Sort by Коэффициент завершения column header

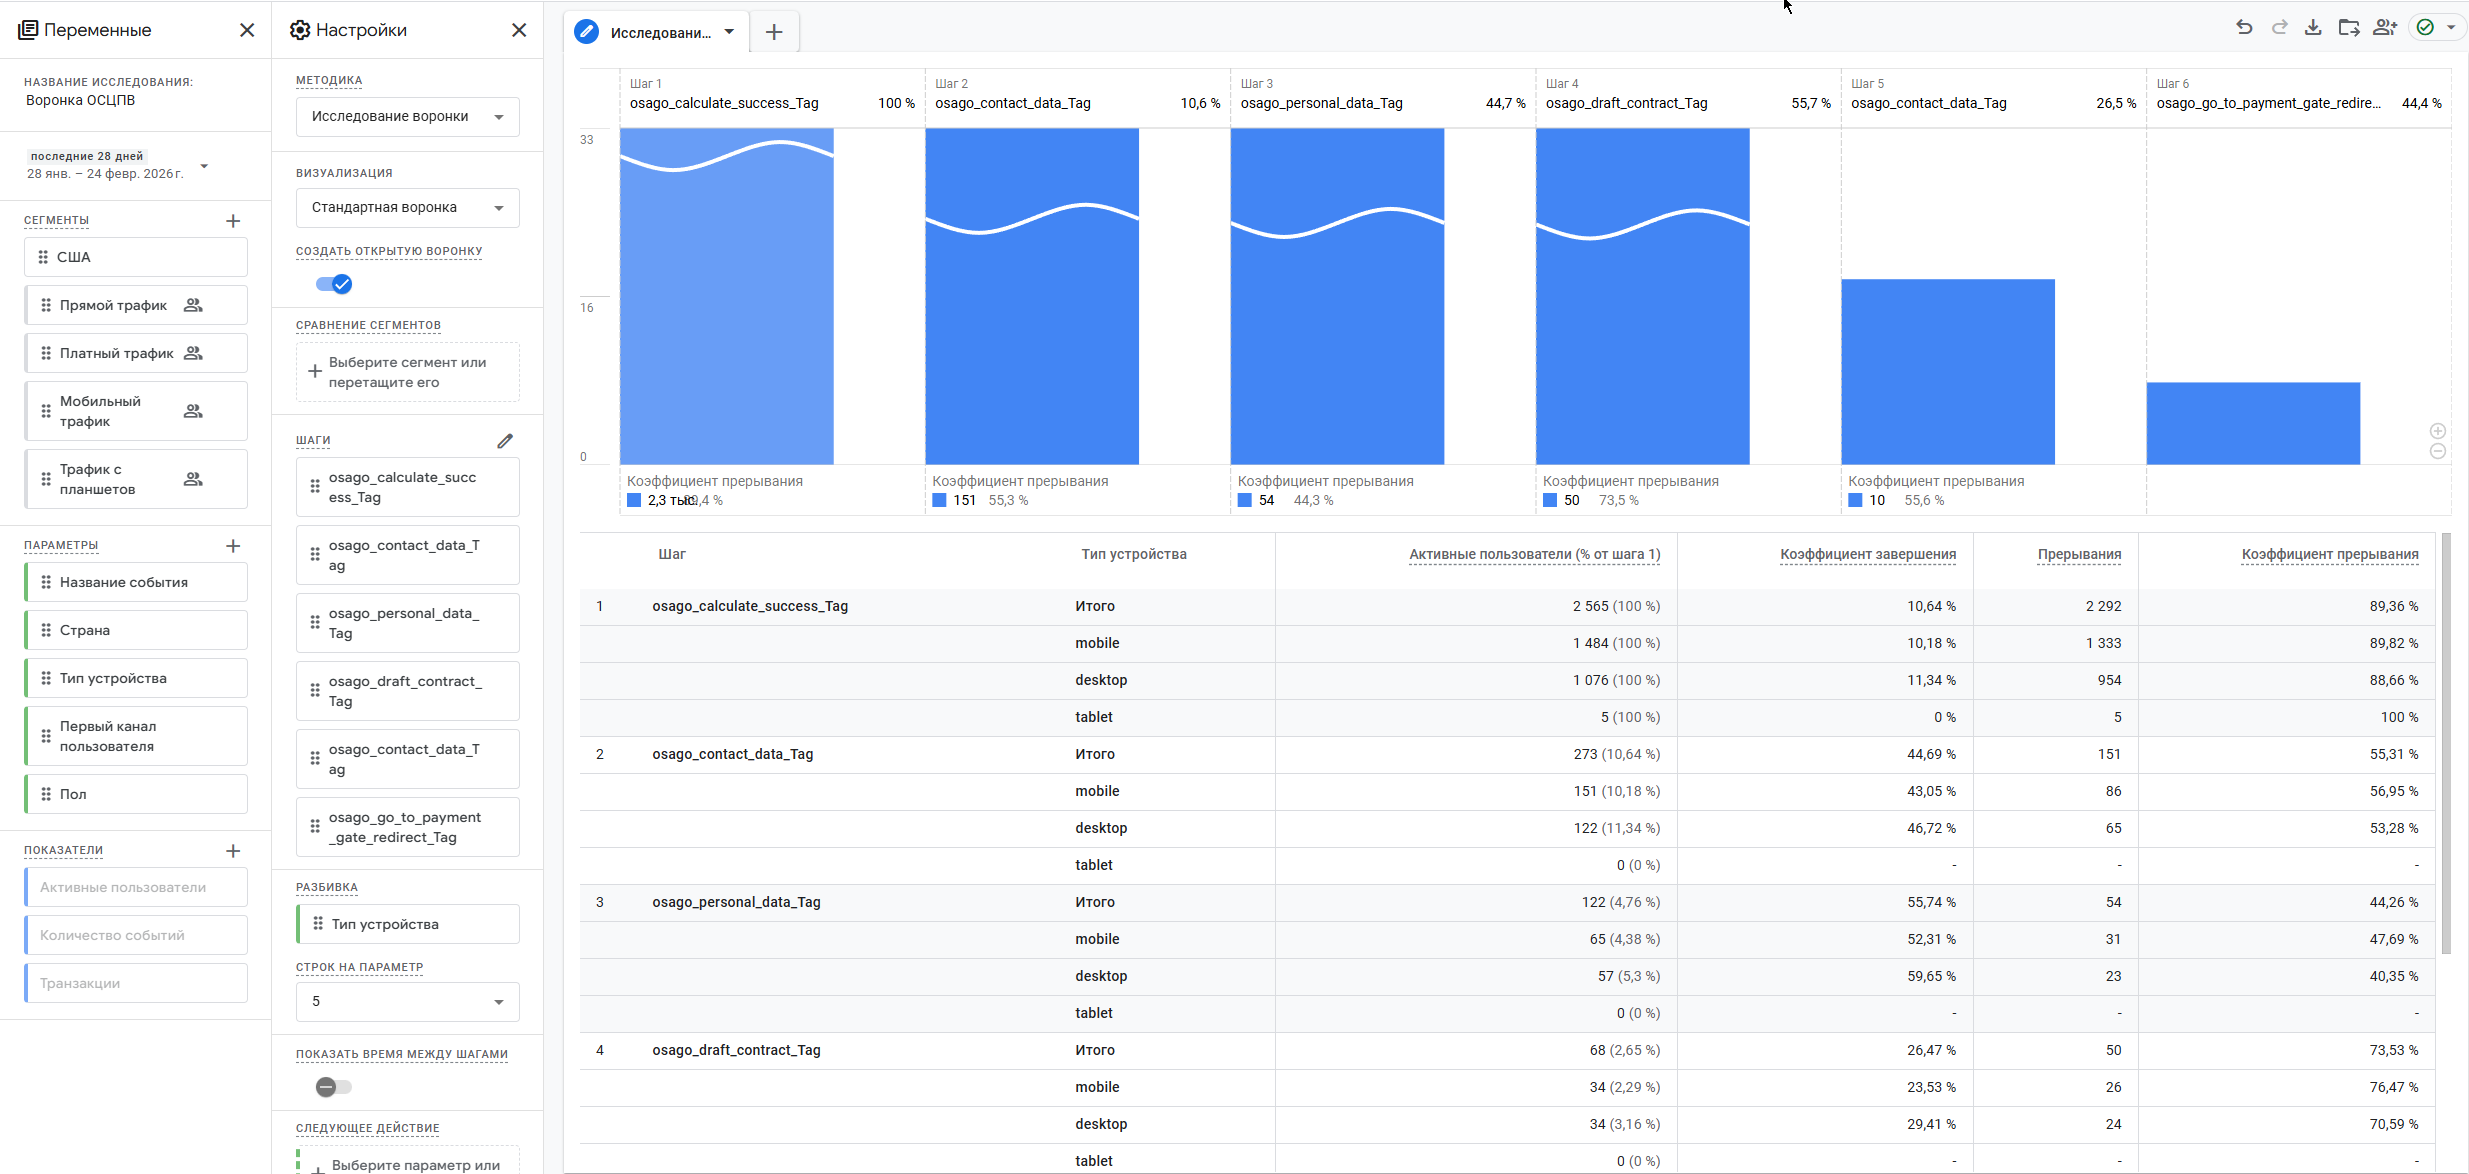pyautogui.click(x=1867, y=554)
